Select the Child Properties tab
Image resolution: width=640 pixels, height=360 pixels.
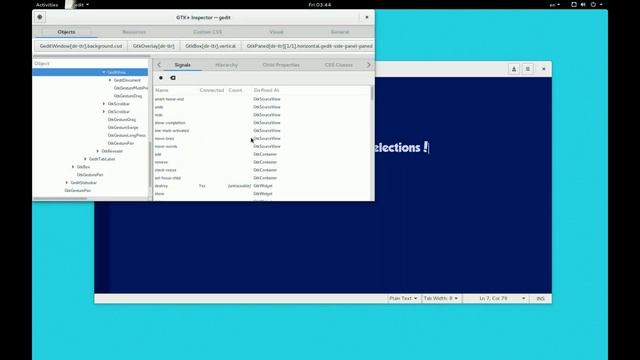click(x=281, y=65)
